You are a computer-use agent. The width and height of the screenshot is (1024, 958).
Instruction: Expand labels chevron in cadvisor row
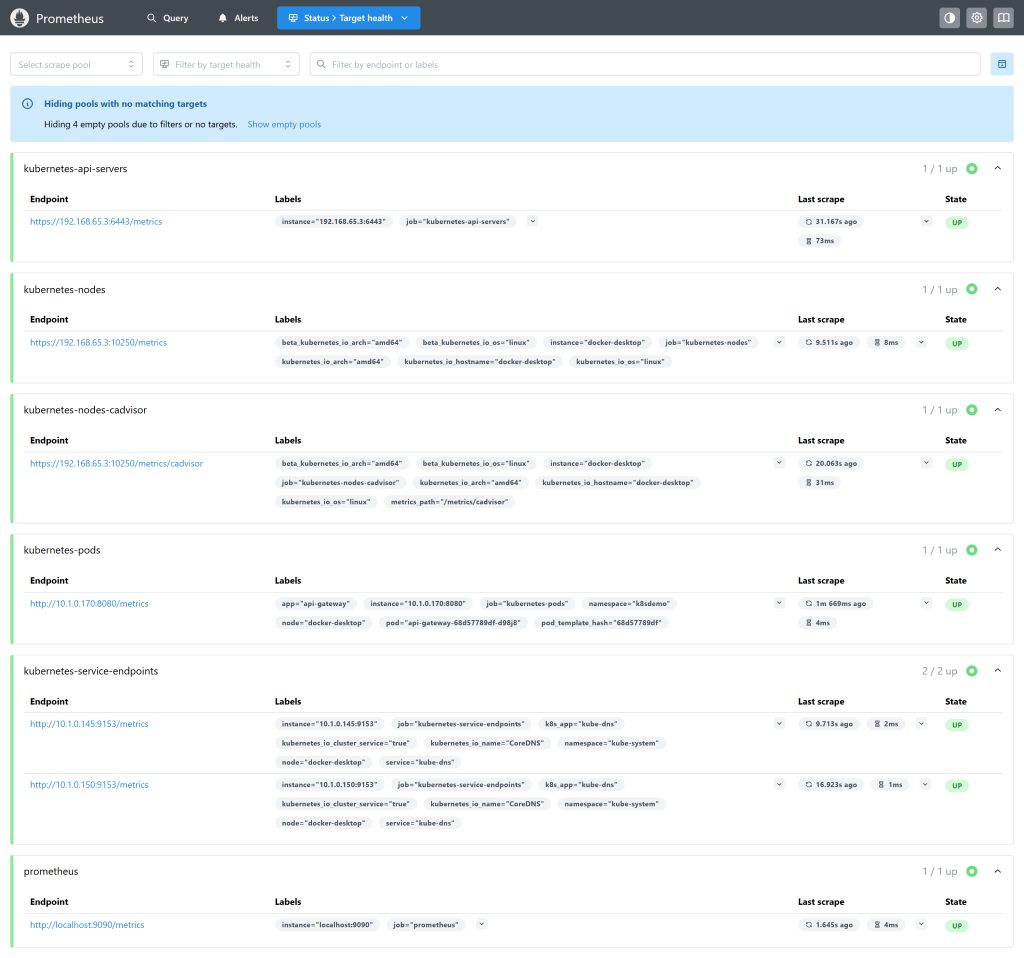point(779,463)
